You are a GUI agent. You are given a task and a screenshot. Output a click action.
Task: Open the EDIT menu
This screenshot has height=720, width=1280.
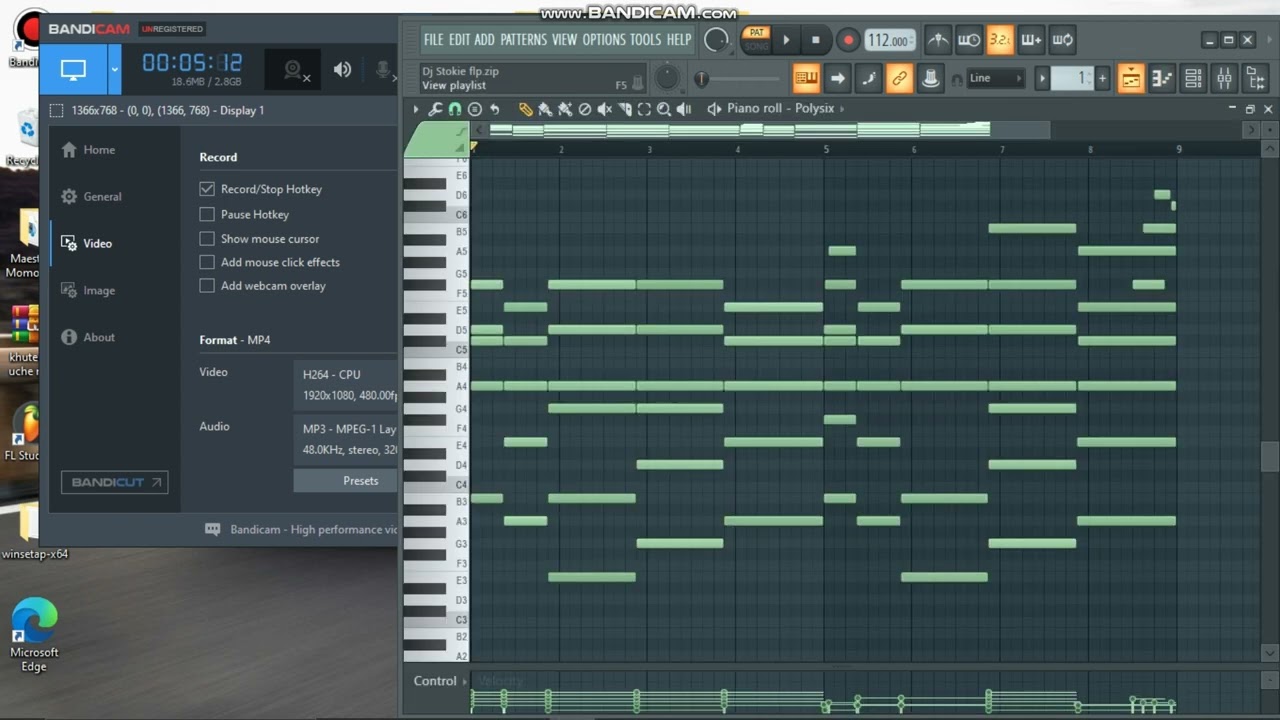[x=459, y=40]
